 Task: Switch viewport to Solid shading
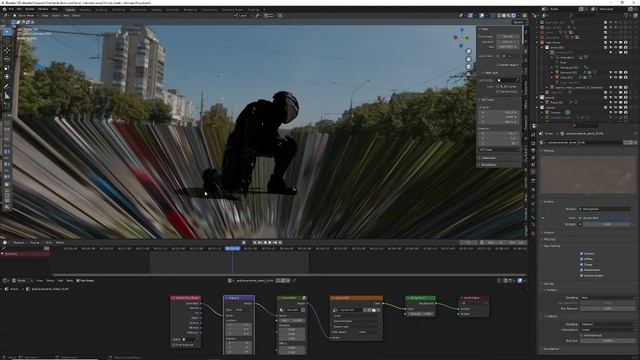click(504, 16)
